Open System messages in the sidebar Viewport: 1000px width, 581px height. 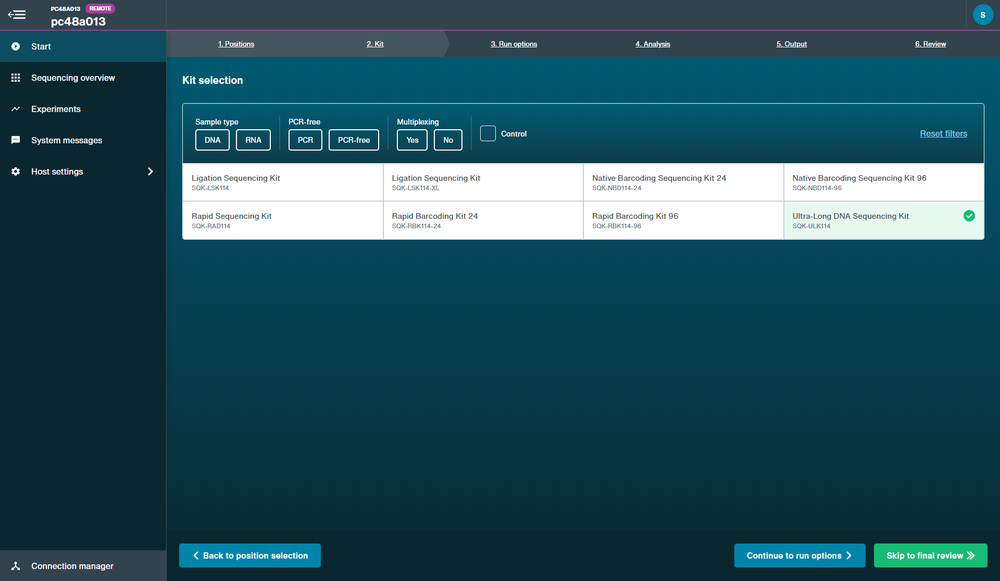[83, 140]
